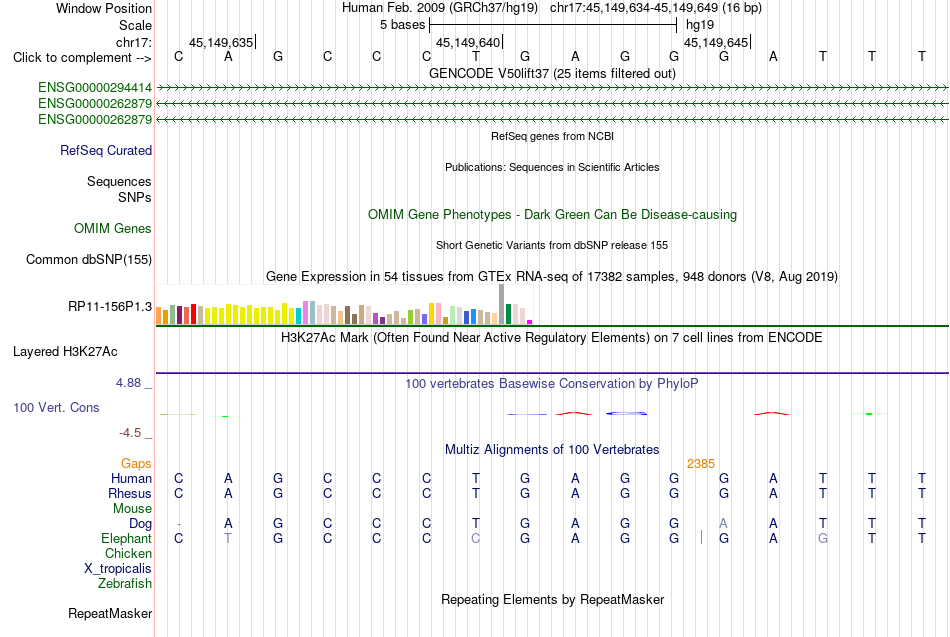Click the X_tropicalis species row label
The width and height of the screenshot is (950, 637).
pyautogui.click(x=118, y=569)
